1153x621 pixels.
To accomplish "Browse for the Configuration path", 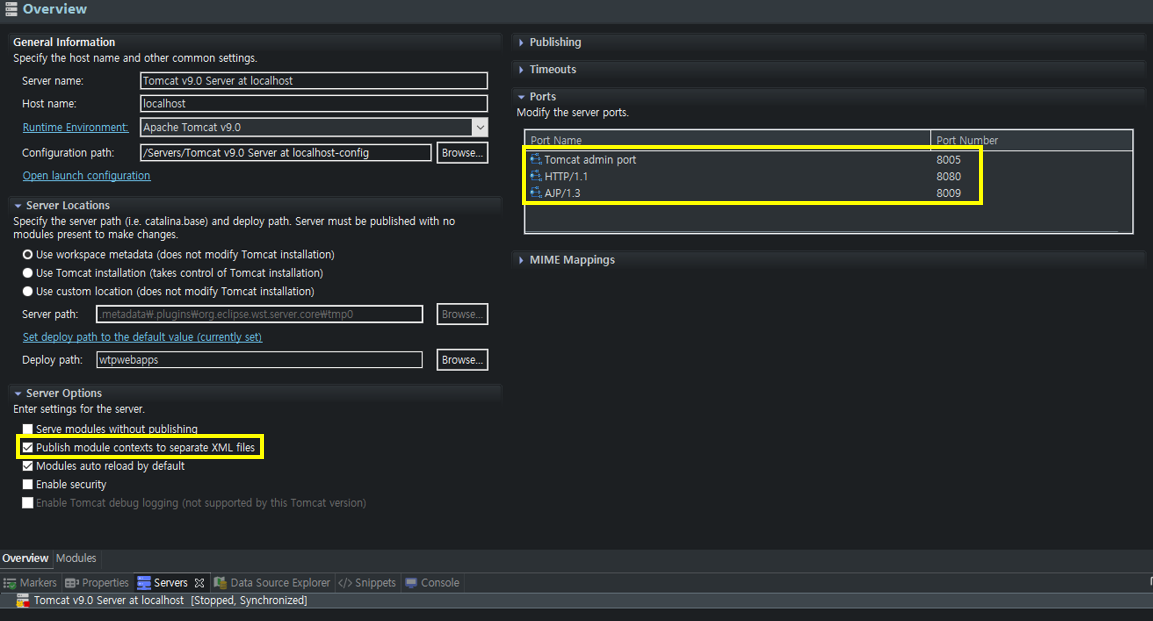I will coord(462,153).
